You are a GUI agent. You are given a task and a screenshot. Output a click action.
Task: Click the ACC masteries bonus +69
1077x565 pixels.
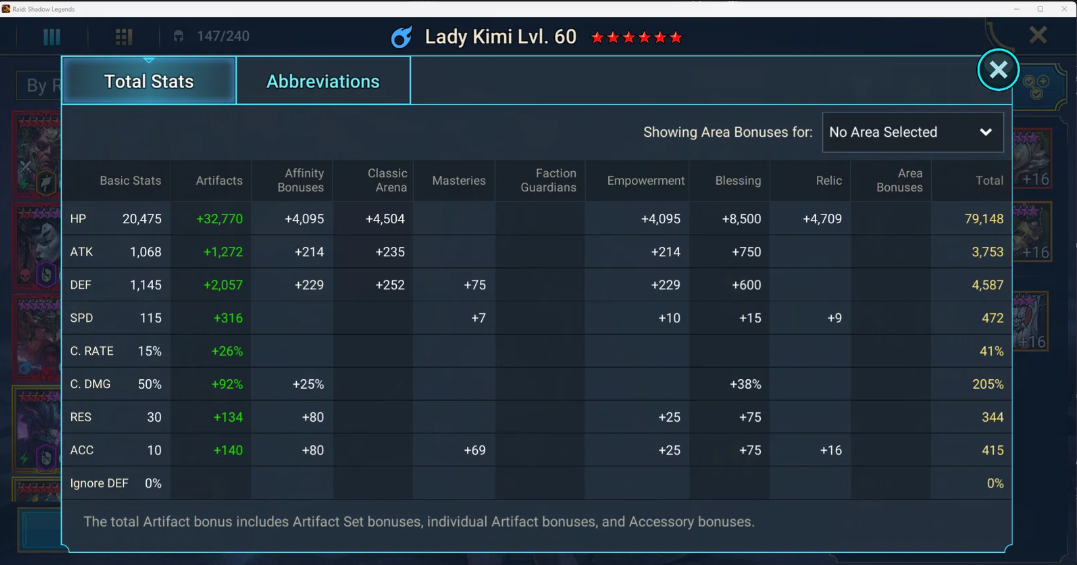pos(475,450)
